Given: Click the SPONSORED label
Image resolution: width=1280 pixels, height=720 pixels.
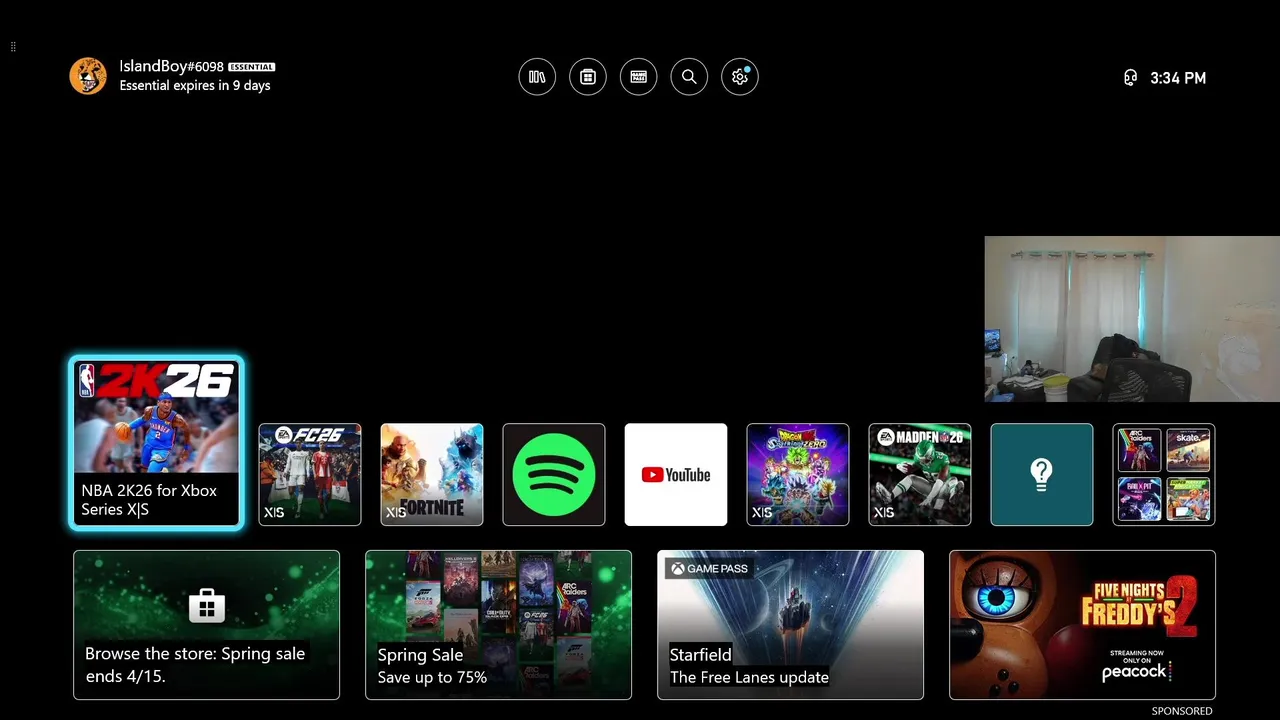Looking at the screenshot, I should (x=1182, y=711).
